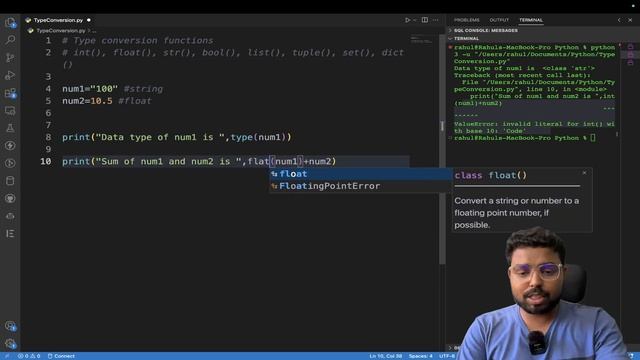Viewport: 640px width, 360px height.
Task: Open the database cylinder icon in activity bar
Action: 10,181
